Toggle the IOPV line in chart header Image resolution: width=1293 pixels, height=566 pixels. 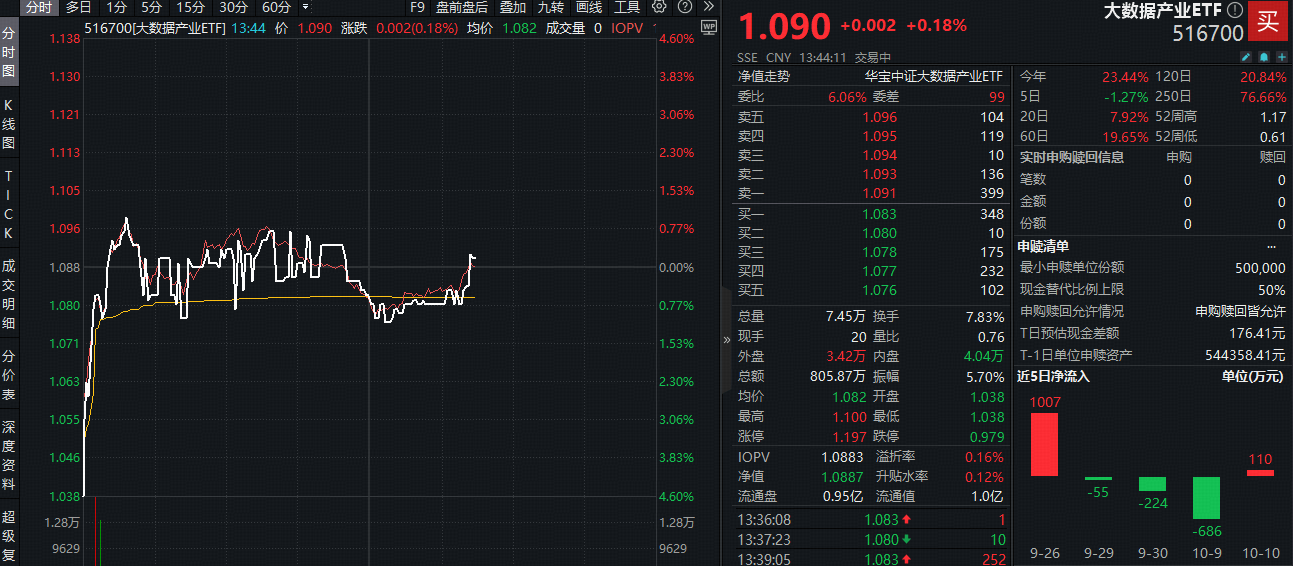627,28
